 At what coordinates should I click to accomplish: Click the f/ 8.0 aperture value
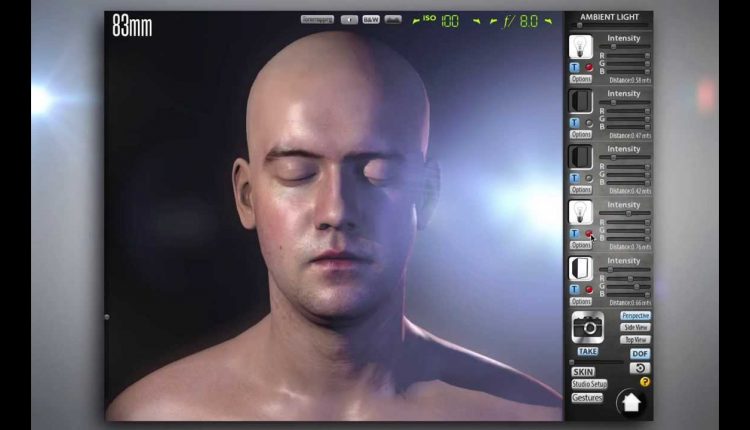[x=520, y=22]
